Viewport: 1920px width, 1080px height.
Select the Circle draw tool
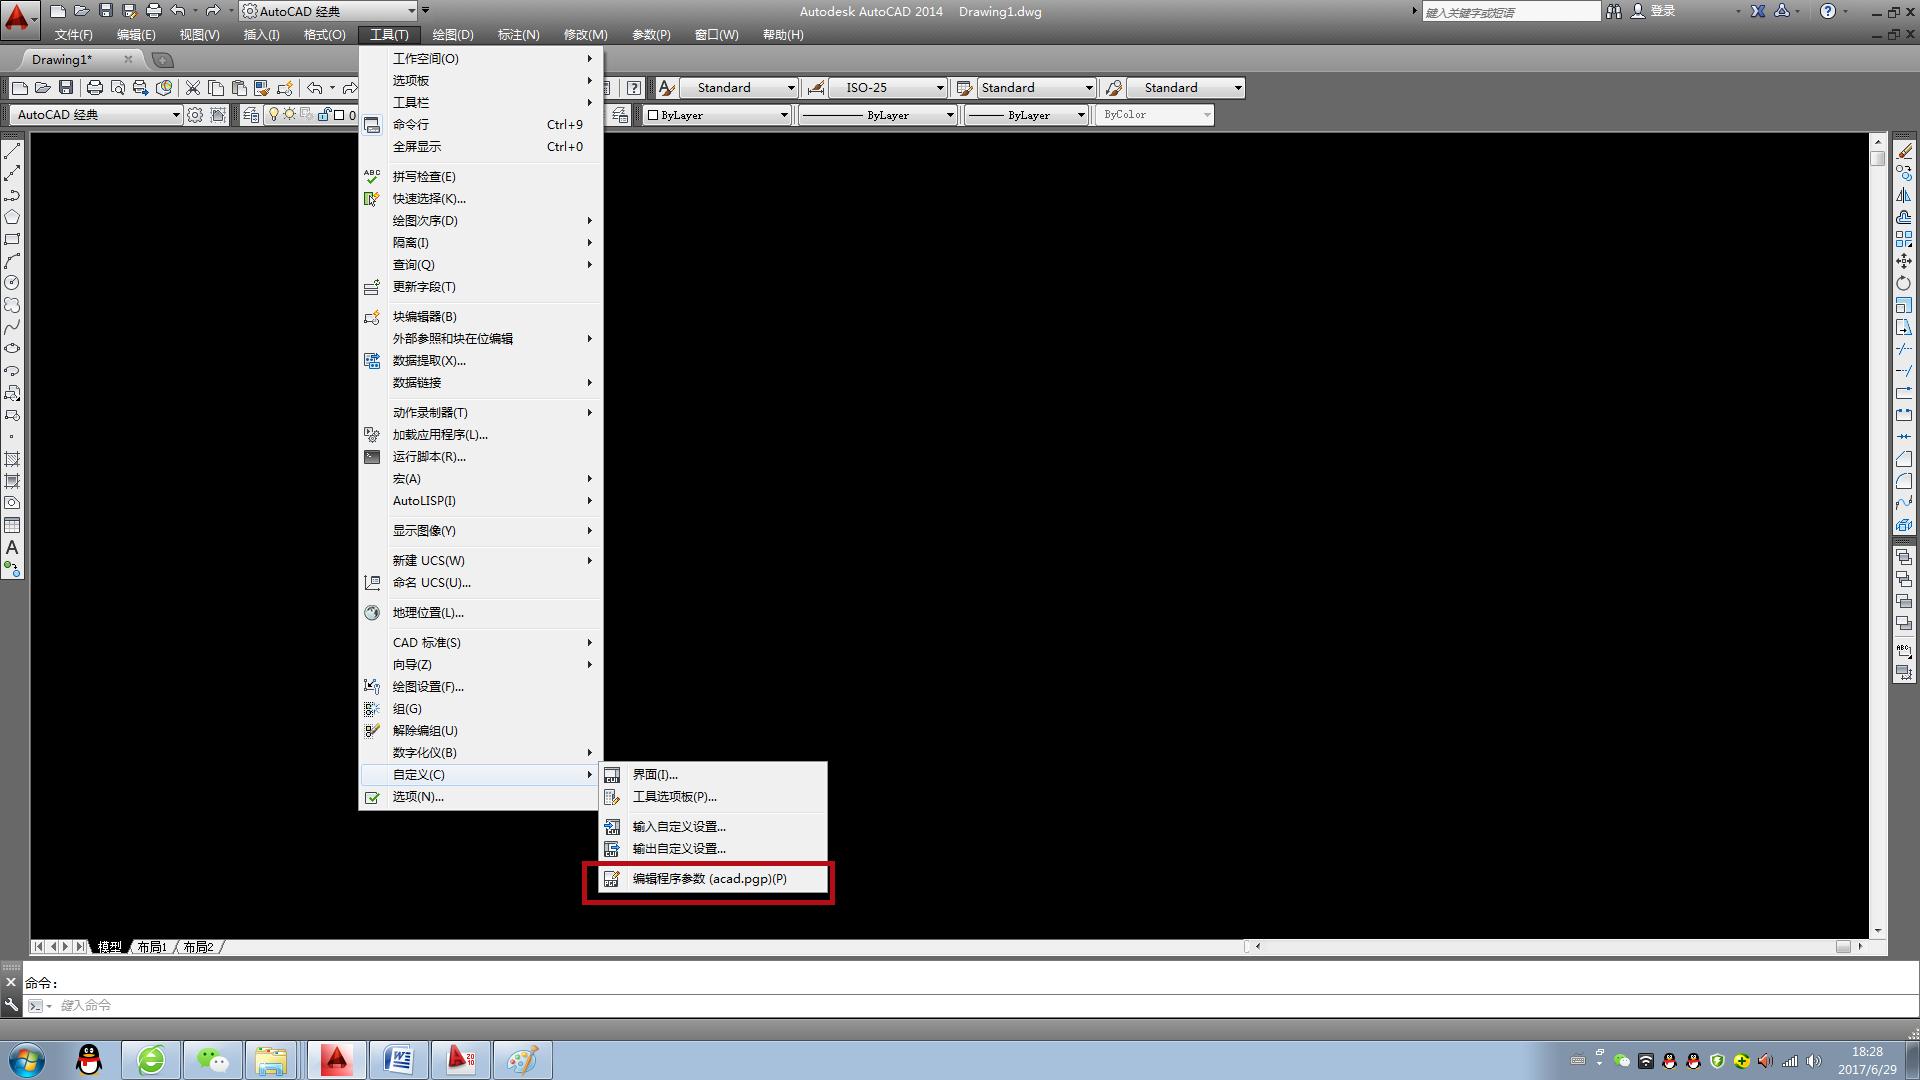[x=12, y=283]
